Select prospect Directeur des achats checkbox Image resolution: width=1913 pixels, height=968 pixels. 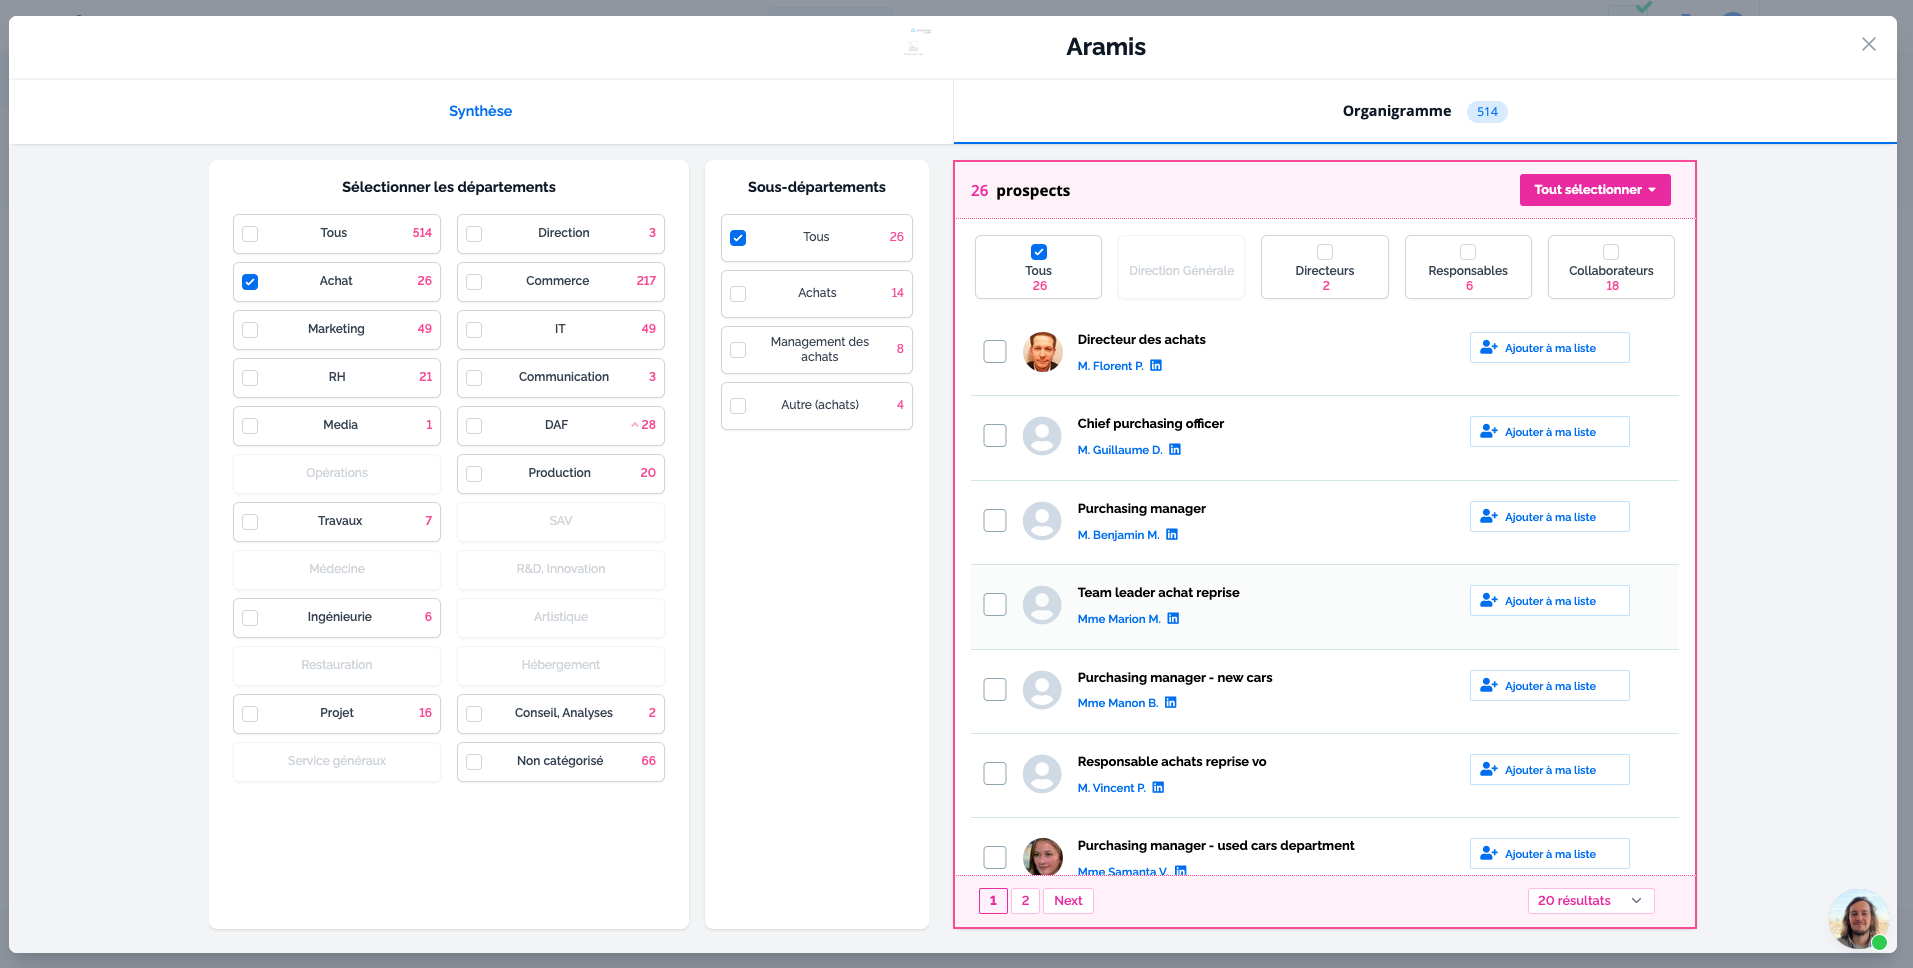pos(995,352)
